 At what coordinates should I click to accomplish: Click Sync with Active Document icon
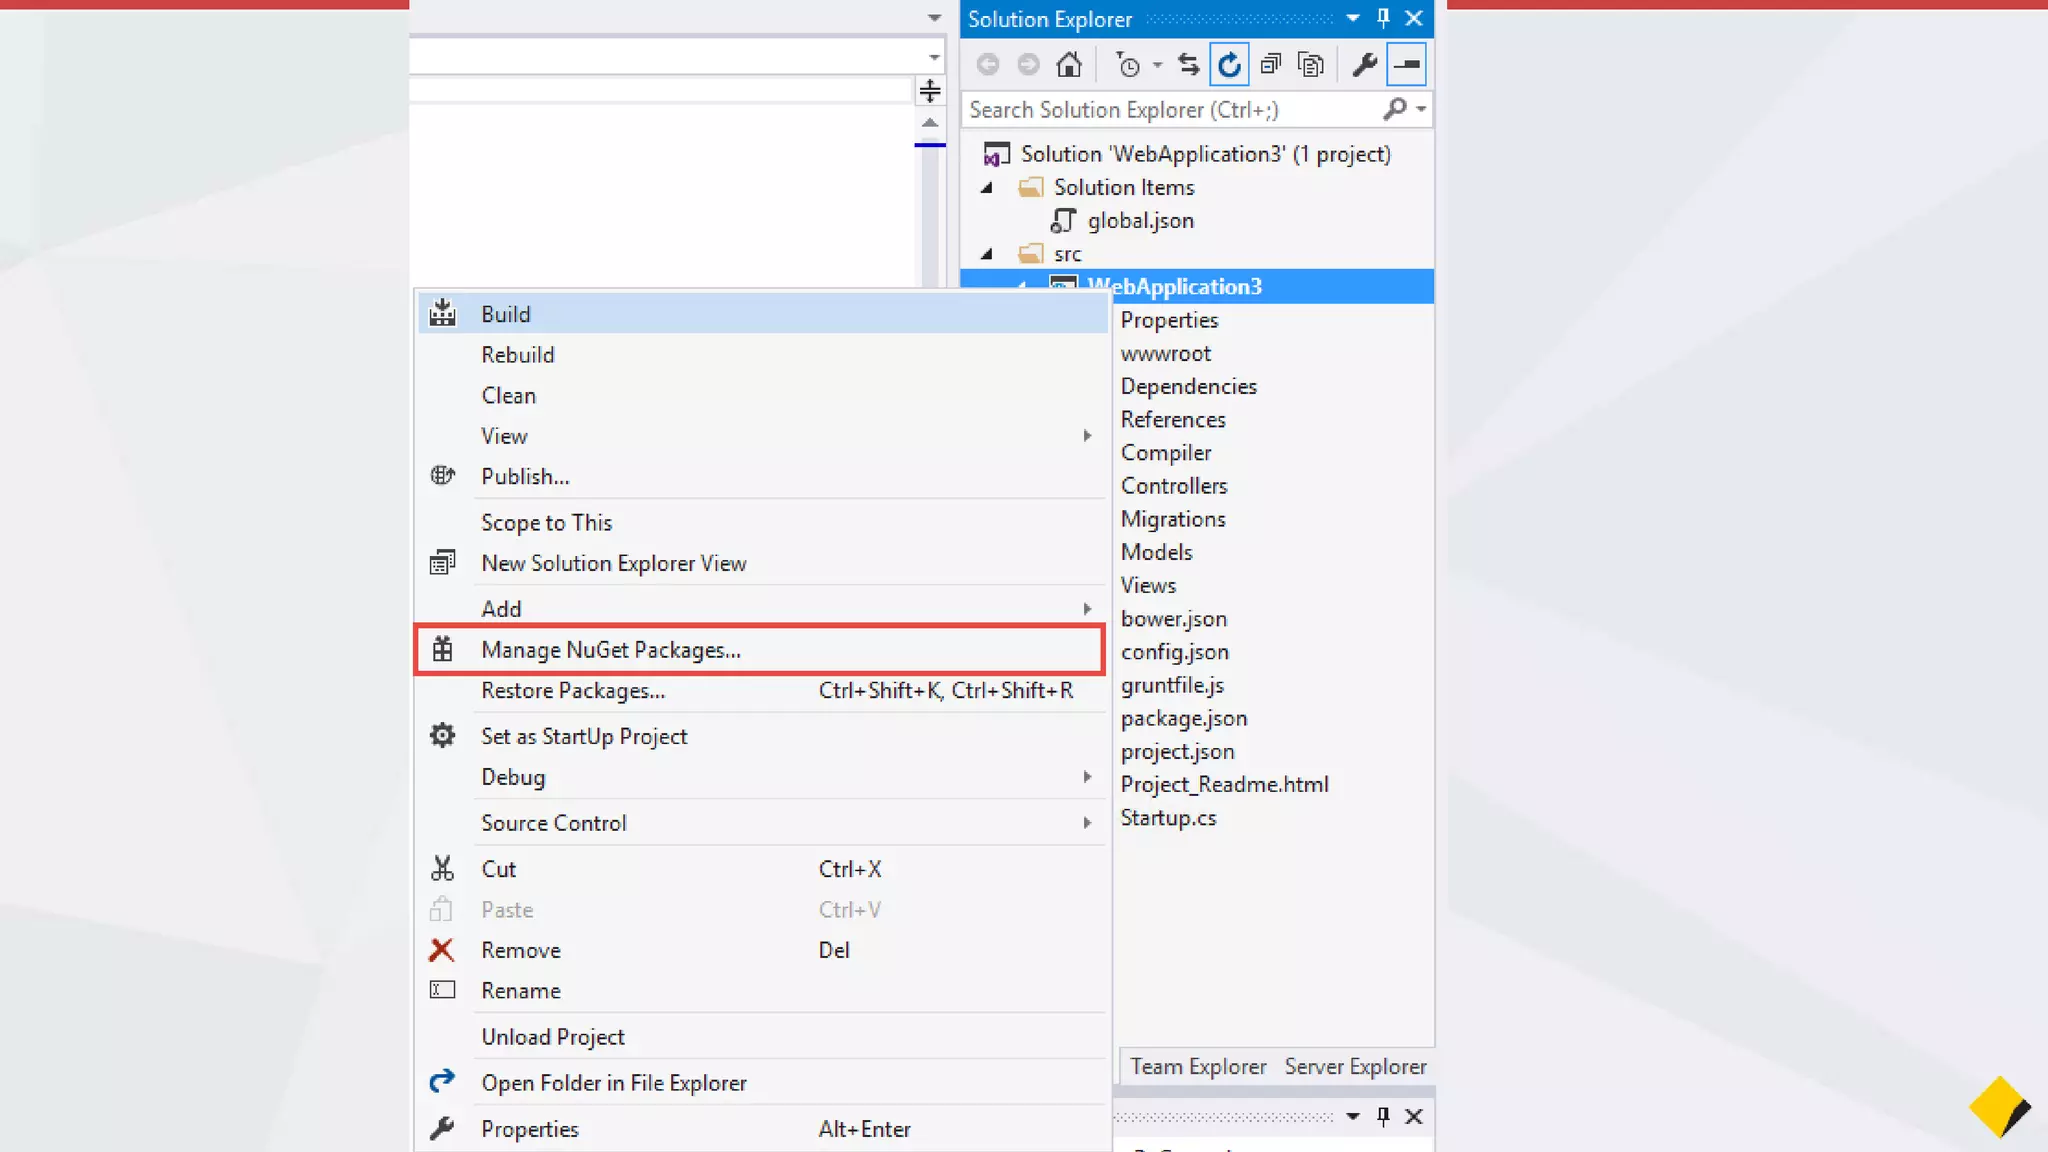(x=1188, y=65)
